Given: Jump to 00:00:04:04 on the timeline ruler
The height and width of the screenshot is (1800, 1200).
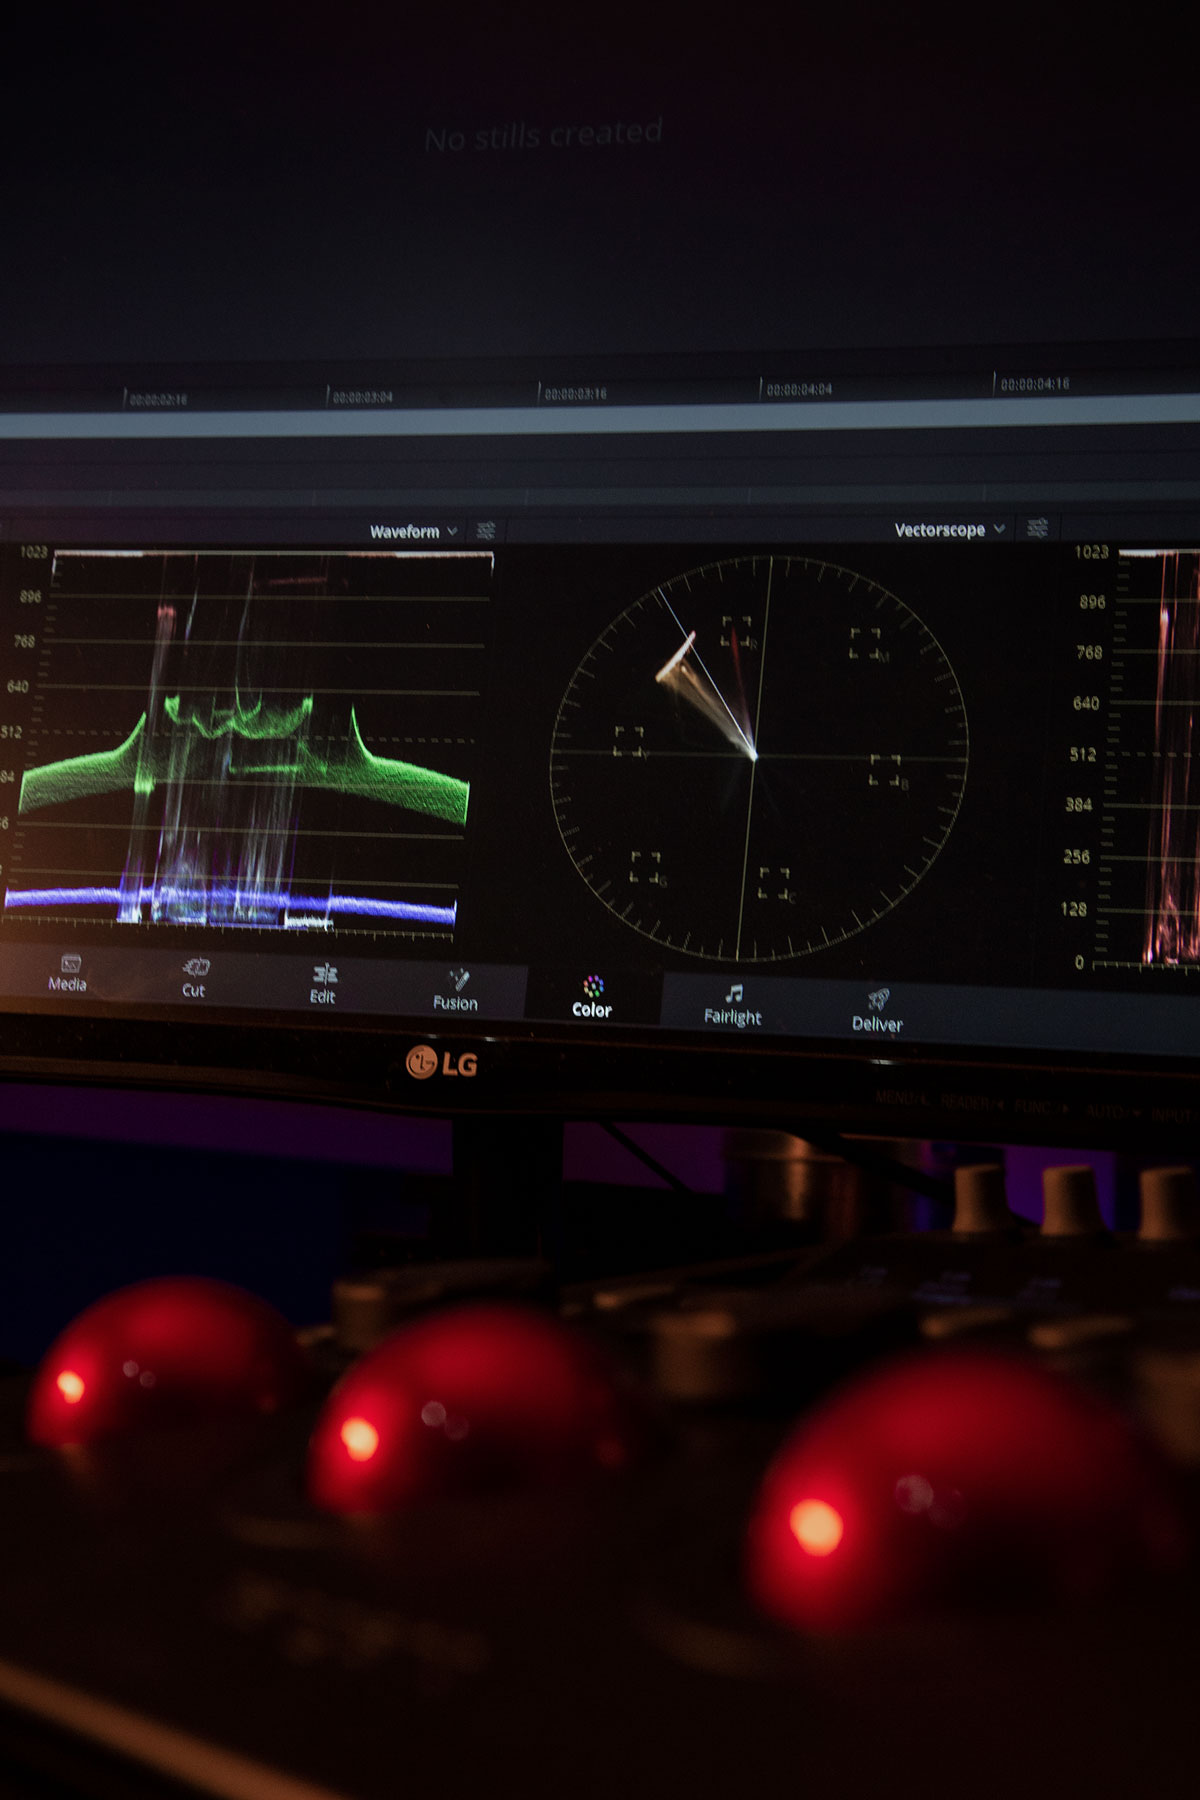Looking at the screenshot, I should click(x=799, y=389).
